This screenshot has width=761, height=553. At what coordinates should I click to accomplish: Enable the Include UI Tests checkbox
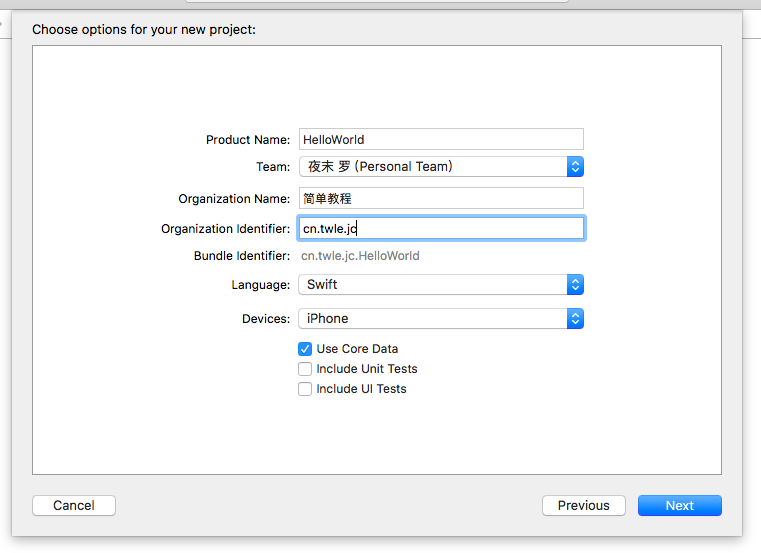[x=305, y=389]
